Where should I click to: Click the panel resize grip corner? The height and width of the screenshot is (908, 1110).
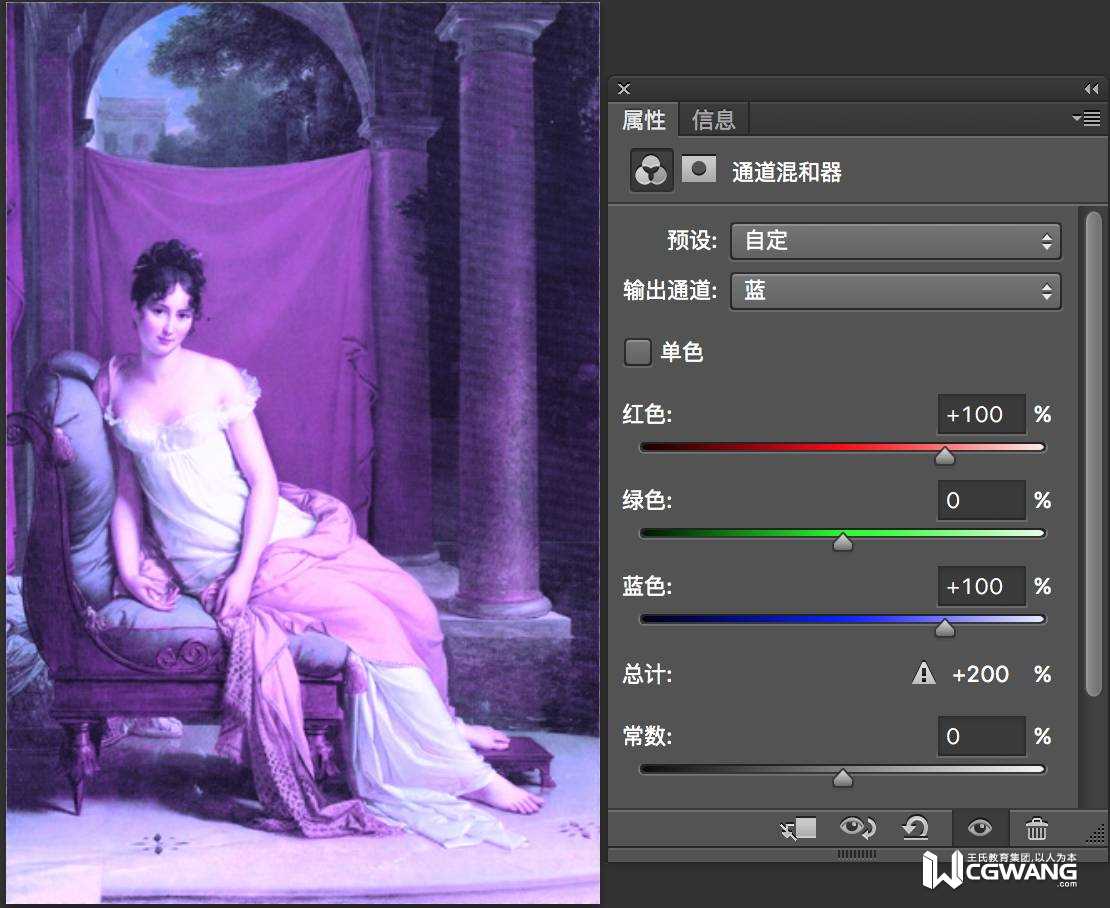[1098, 835]
